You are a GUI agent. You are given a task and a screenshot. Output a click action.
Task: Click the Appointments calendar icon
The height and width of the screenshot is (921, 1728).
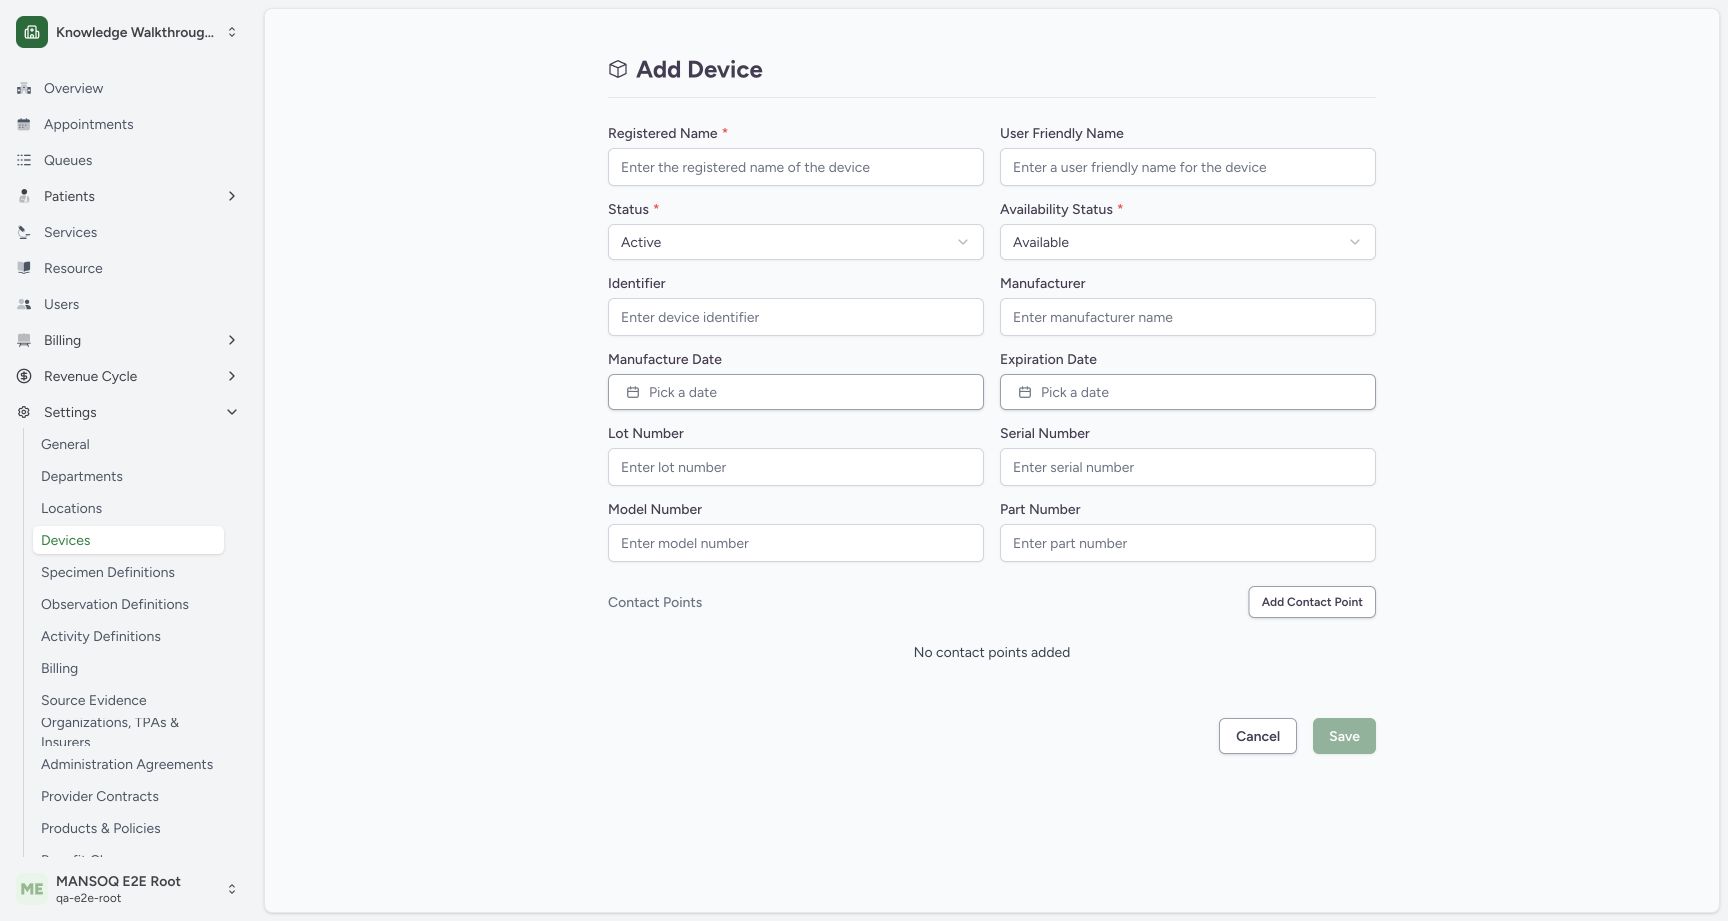tap(24, 124)
